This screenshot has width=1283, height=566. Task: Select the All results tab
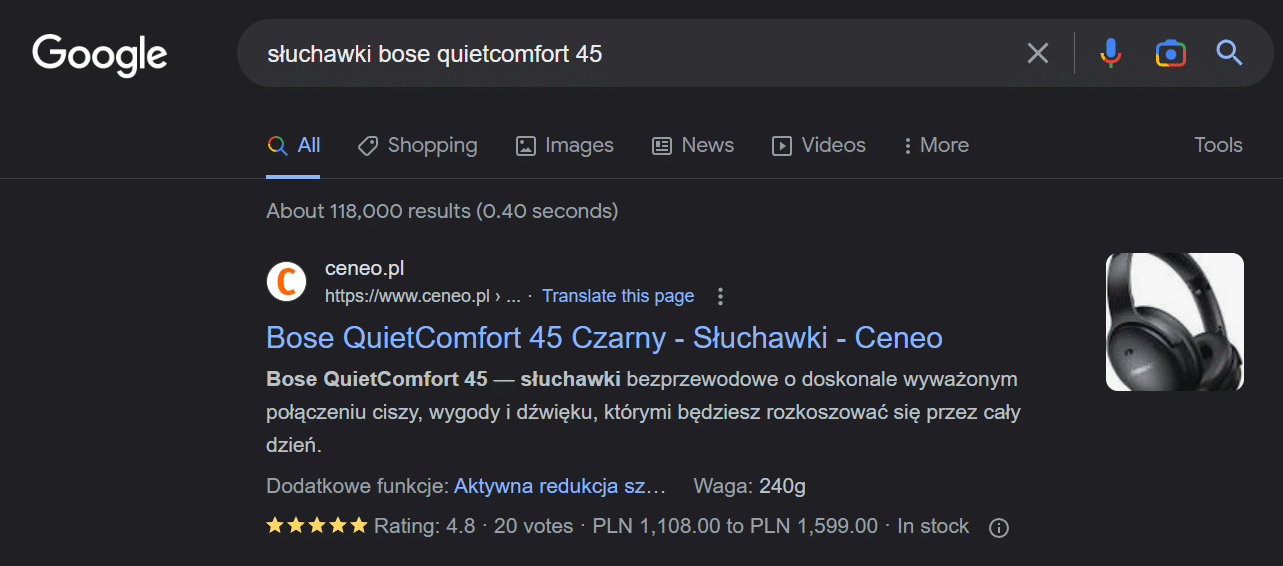click(293, 145)
